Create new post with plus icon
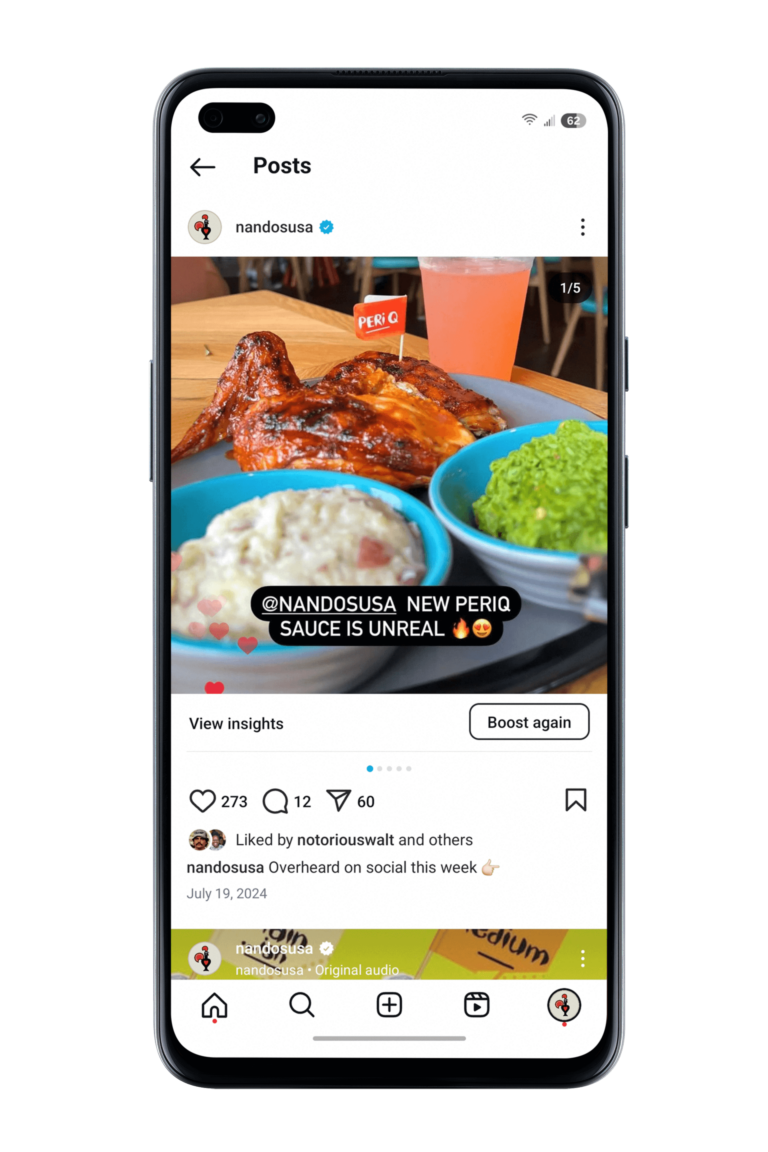Image resolution: width=768 pixels, height=1152 pixels. click(389, 1004)
